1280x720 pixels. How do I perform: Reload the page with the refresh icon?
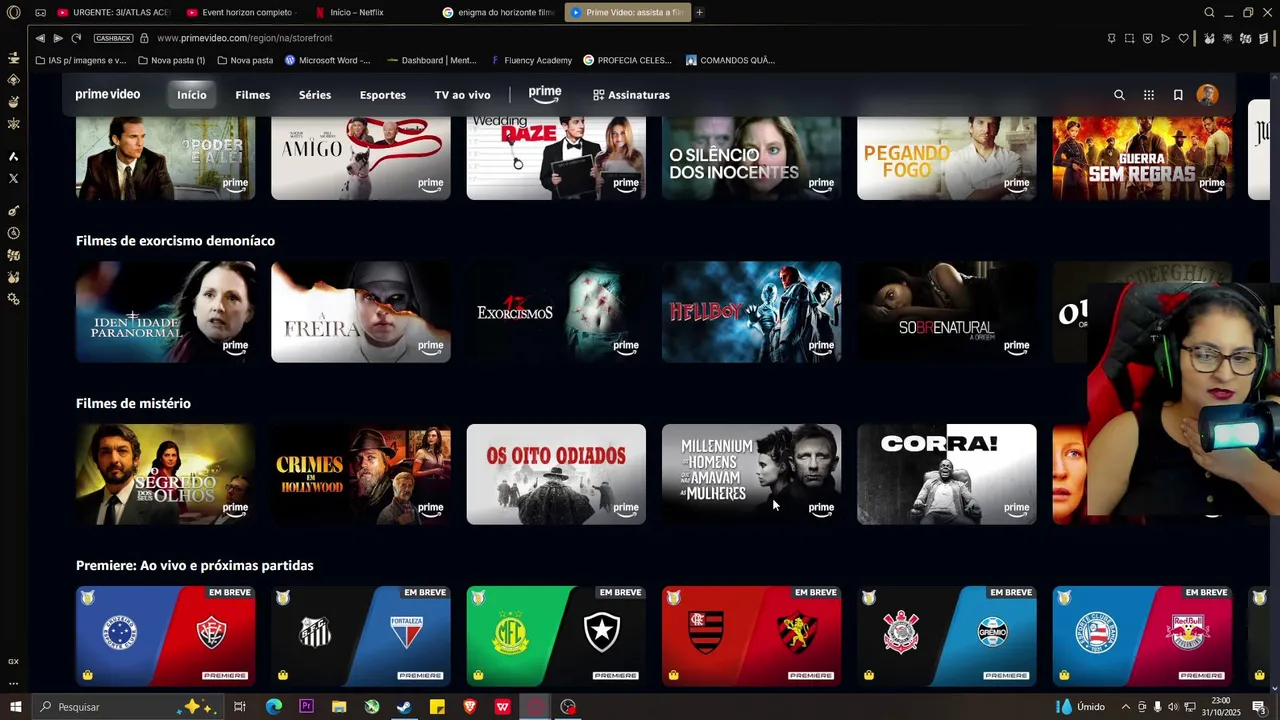tap(76, 38)
